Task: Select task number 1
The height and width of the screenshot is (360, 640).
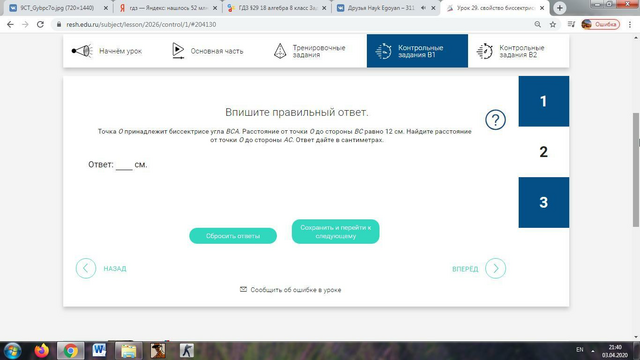Action: point(544,101)
